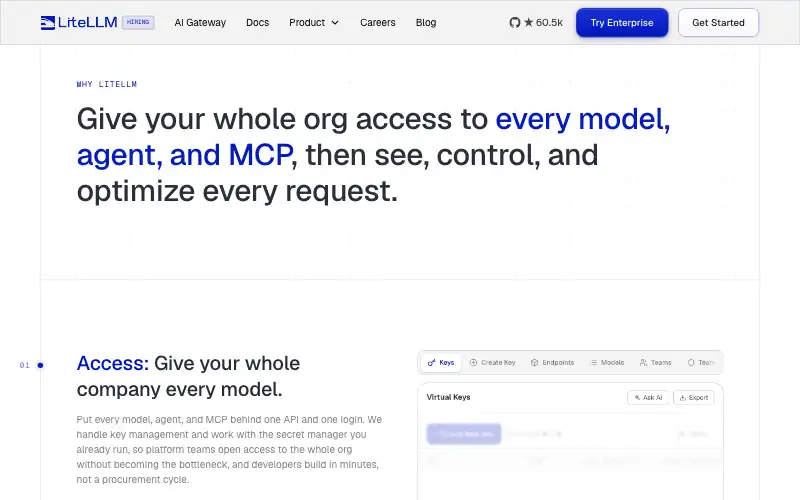The image size is (800, 500).
Task: Click the "WHY LITELLM" section label
Action: point(107,84)
